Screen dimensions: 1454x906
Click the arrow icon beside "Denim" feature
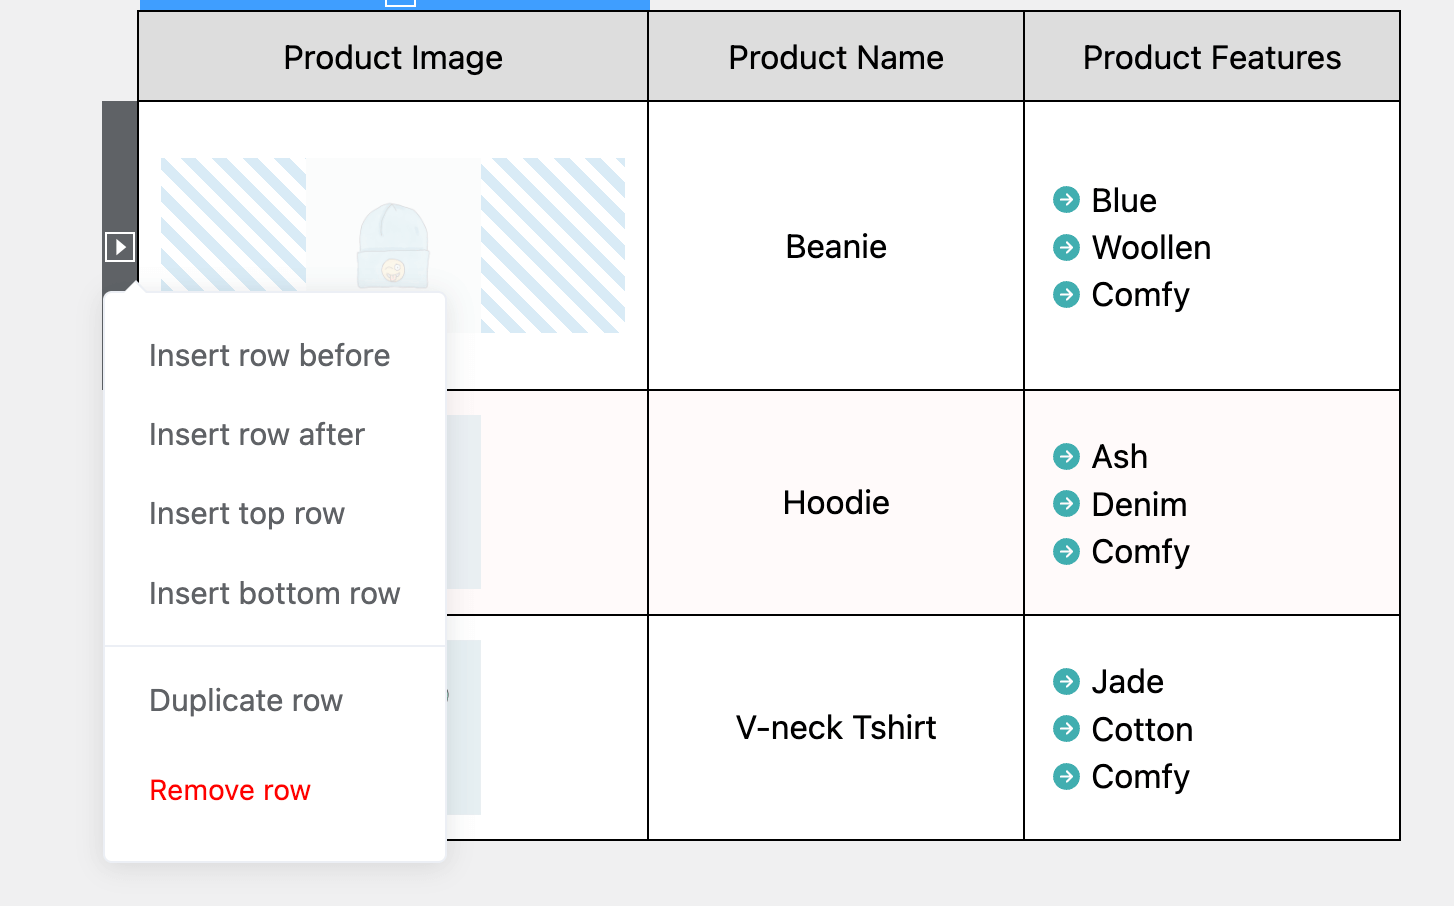click(x=1066, y=504)
